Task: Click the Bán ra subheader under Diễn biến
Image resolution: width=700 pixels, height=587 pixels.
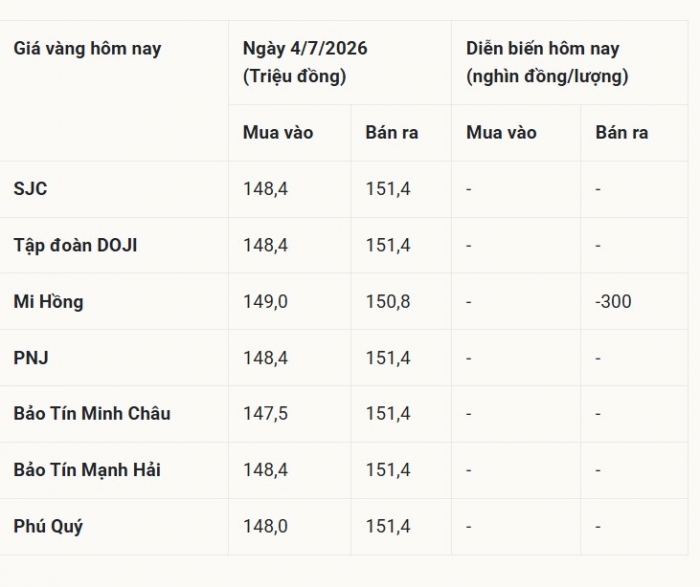Action: [x=621, y=133]
